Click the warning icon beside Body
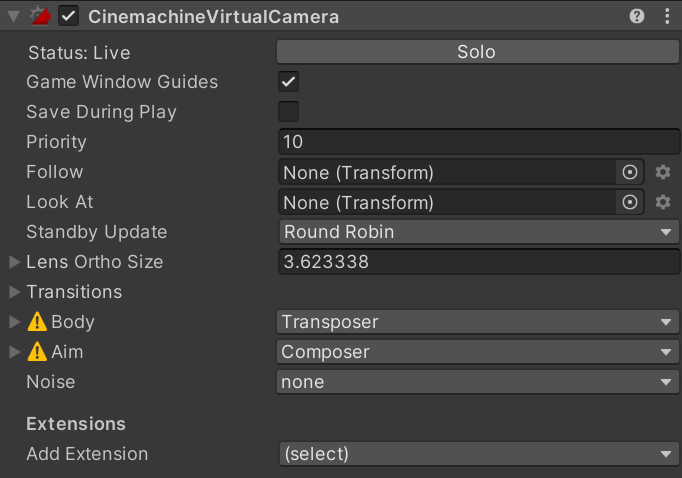 click(x=37, y=322)
